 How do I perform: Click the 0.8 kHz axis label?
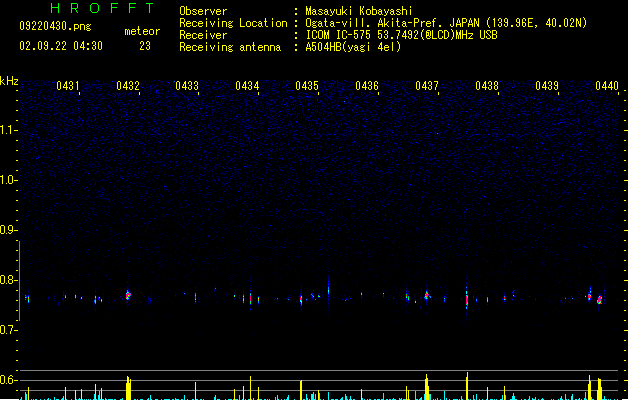pos(8,280)
